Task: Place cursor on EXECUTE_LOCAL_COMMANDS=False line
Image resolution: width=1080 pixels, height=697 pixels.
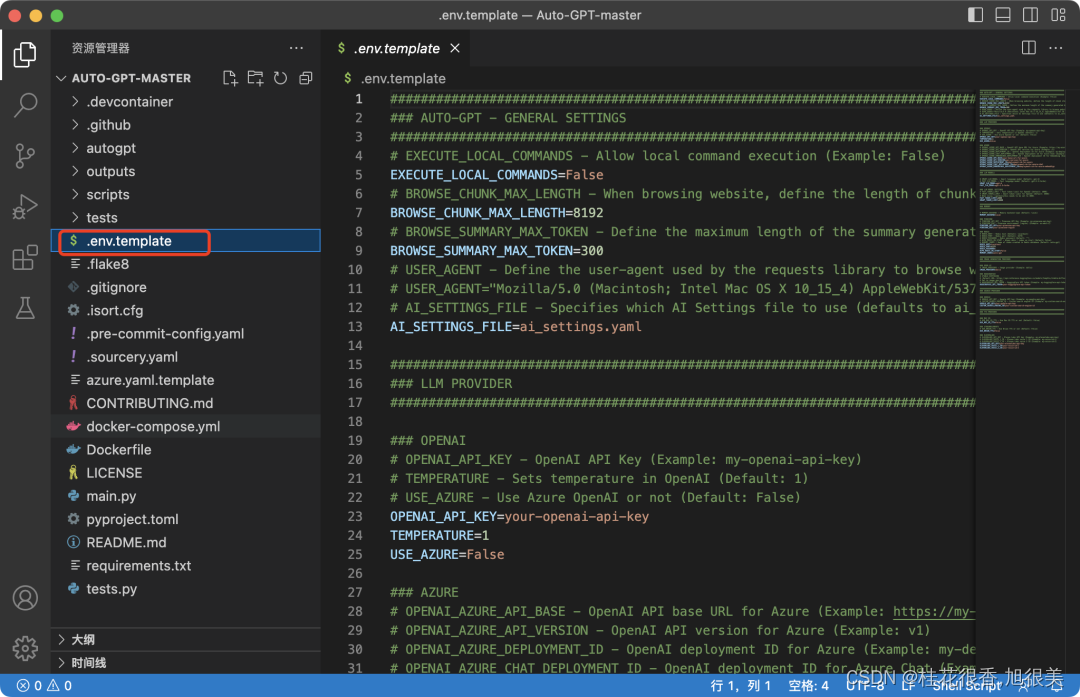Action: point(497,175)
